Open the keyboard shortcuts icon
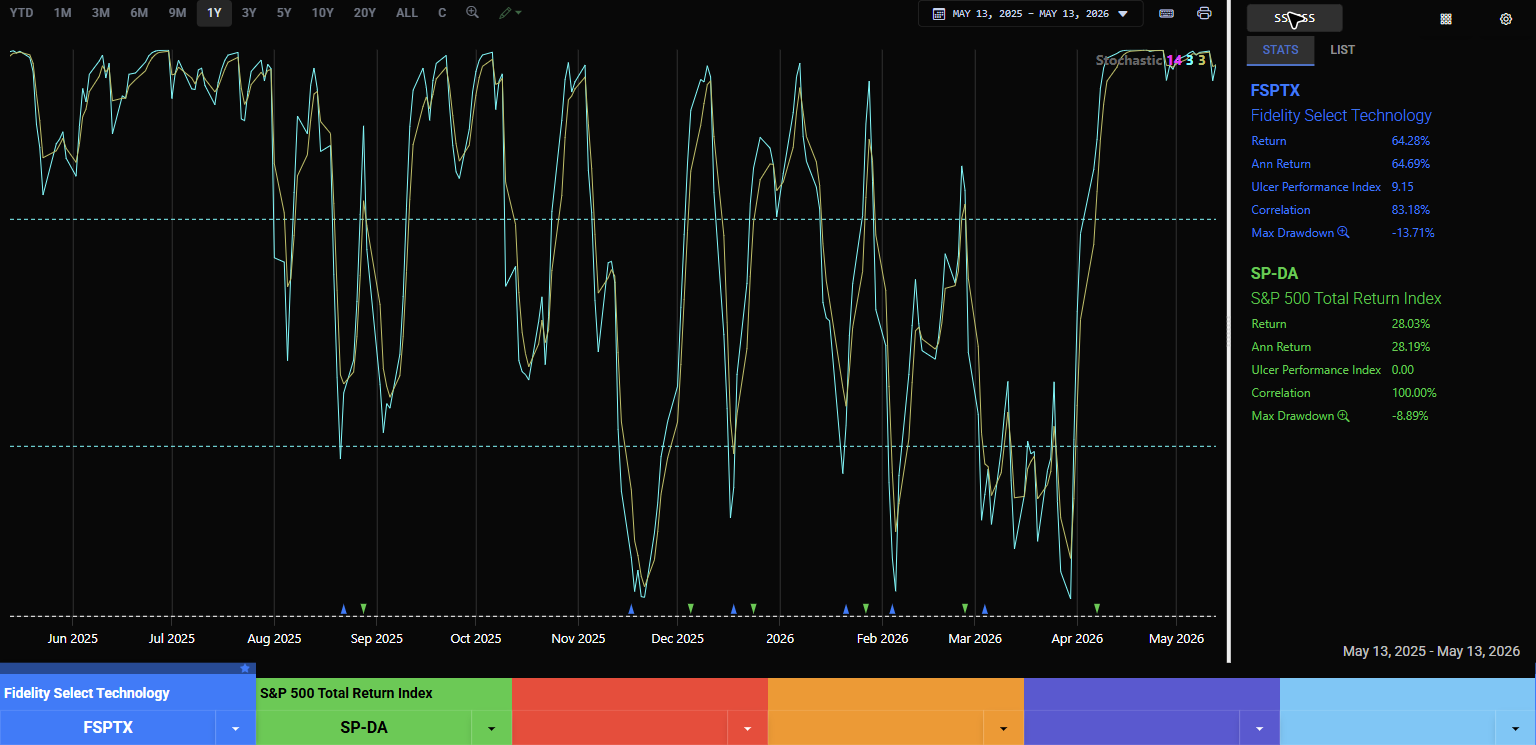Image resolution: width=1536 pixels, height=745 pixels. [x=1166, y=14]
